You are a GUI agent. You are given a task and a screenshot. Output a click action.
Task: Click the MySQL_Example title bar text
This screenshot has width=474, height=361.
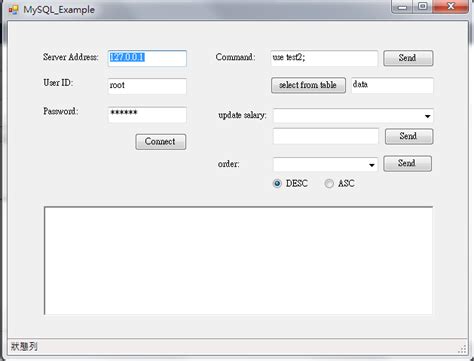tap(59, 10)
